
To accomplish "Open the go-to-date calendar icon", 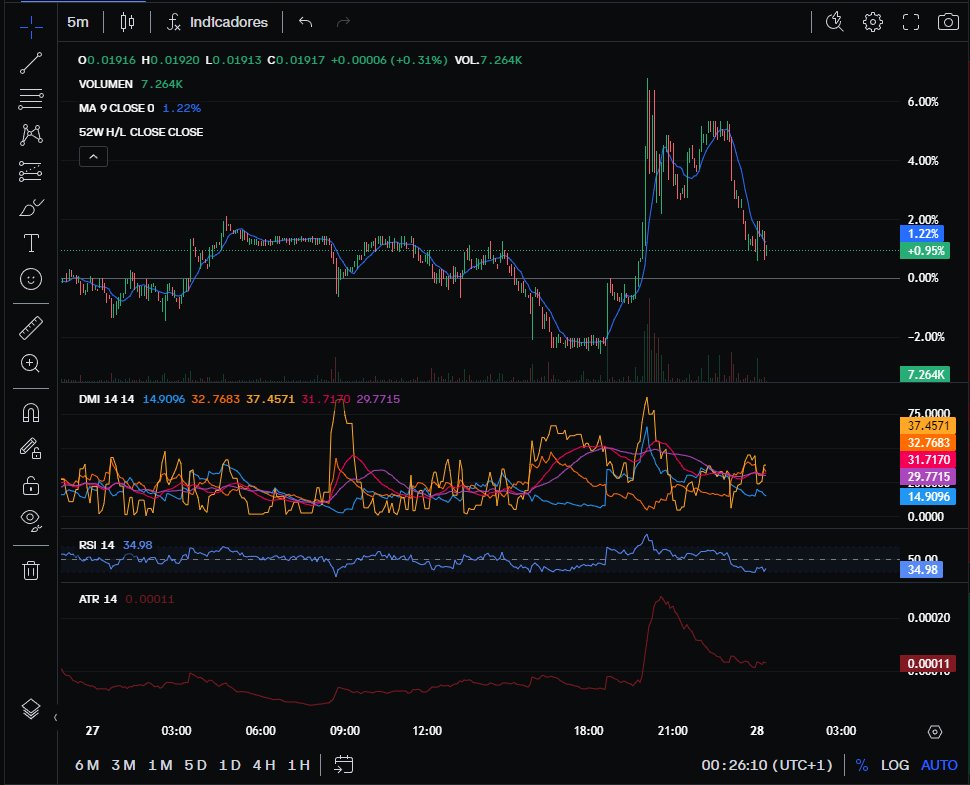I will pyautogui.click(x=343, y=765).
